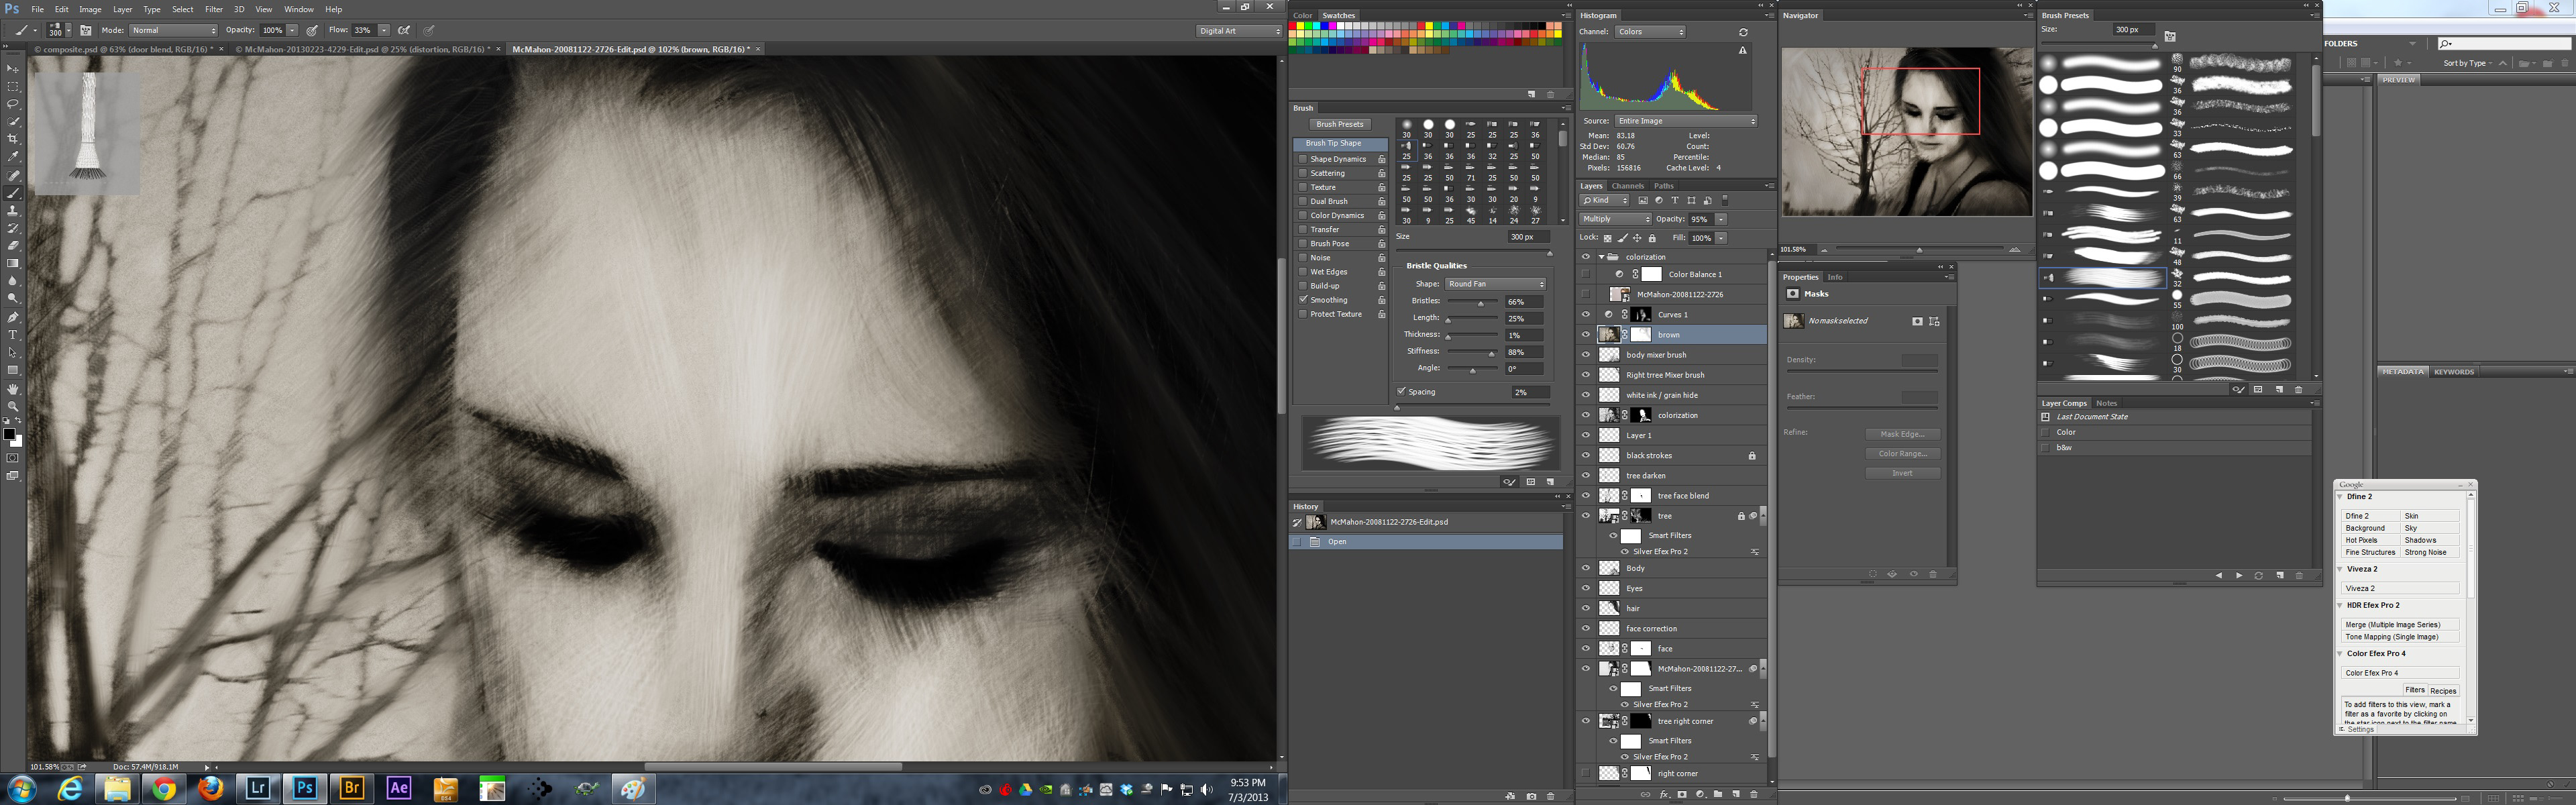This screenshot has height=805, width=2576.
Task: Select the Clone Stamp tool
Action: 13,211
